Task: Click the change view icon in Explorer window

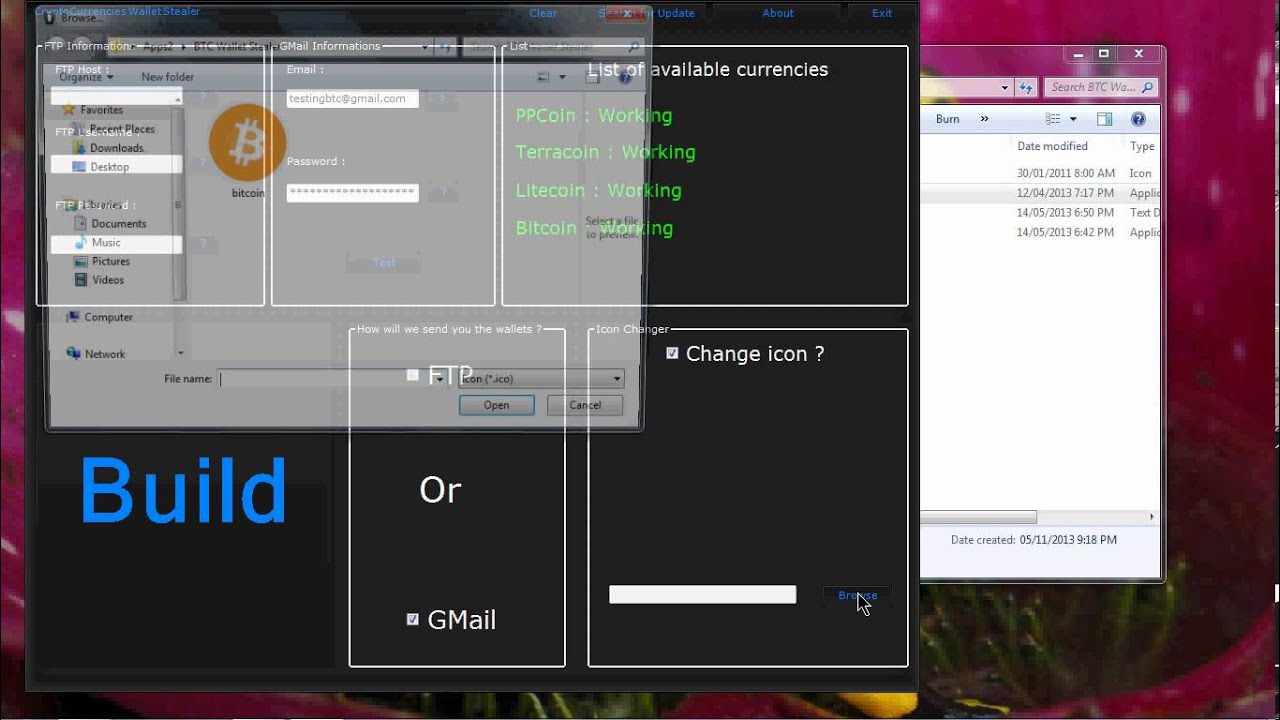Action: tap(1053, 119)
